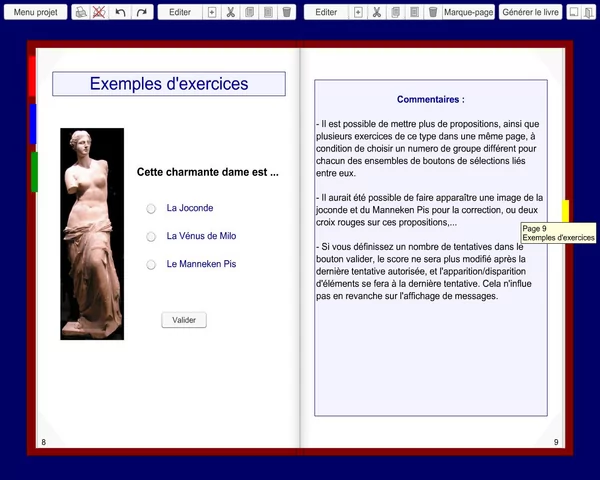Click the Venus de Milo statue image
Viewport: 600px width, 480px height.
tap(92, 234)
